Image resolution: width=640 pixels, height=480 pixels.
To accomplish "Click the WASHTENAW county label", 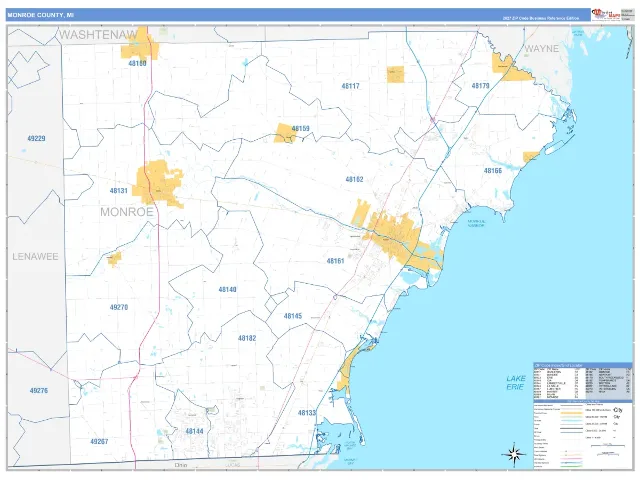I will click(98, 35).
